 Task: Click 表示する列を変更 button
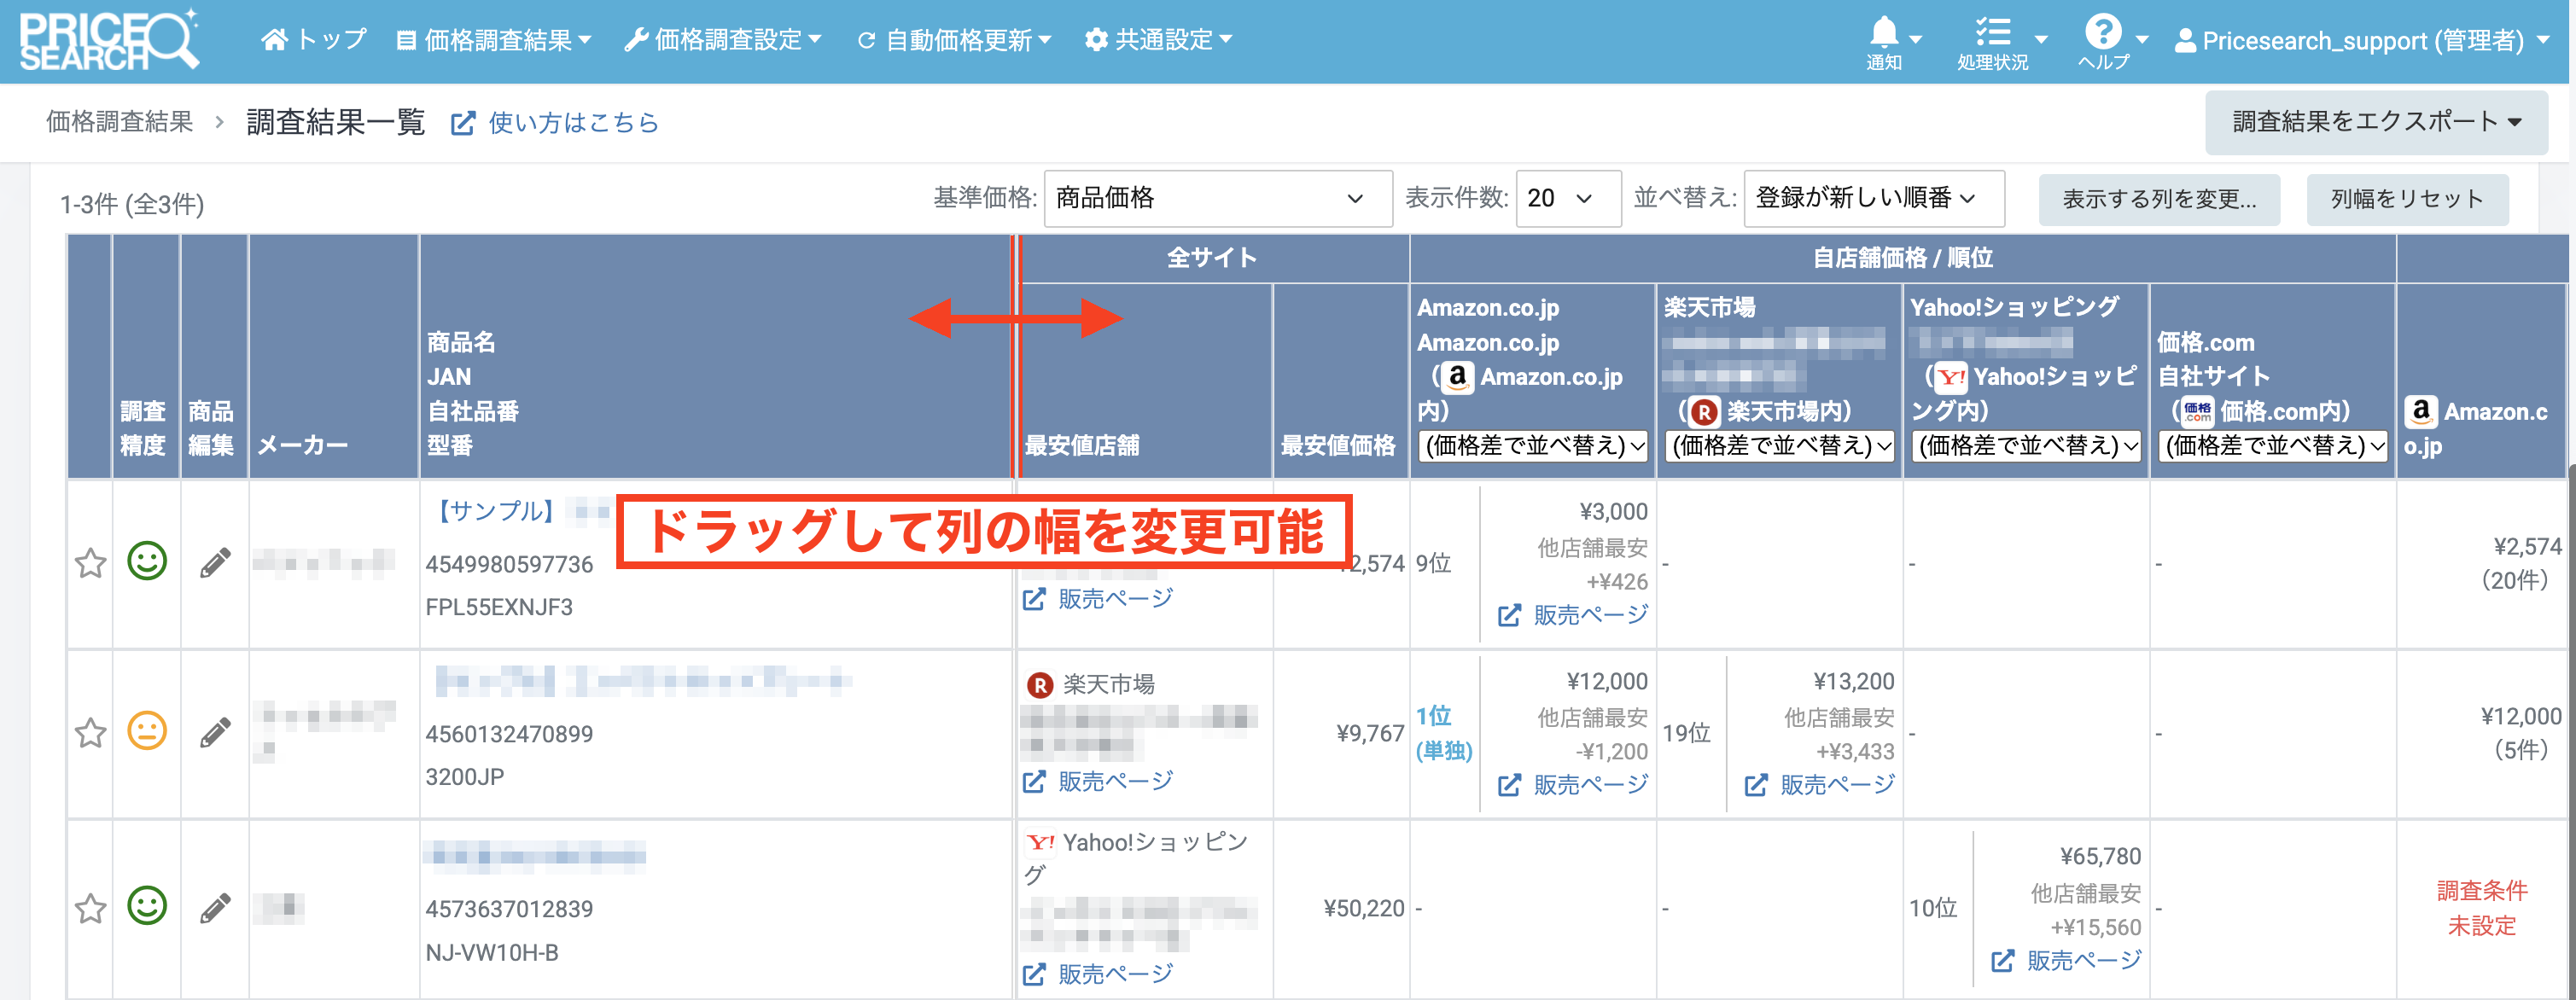[x=2159, y=199]
